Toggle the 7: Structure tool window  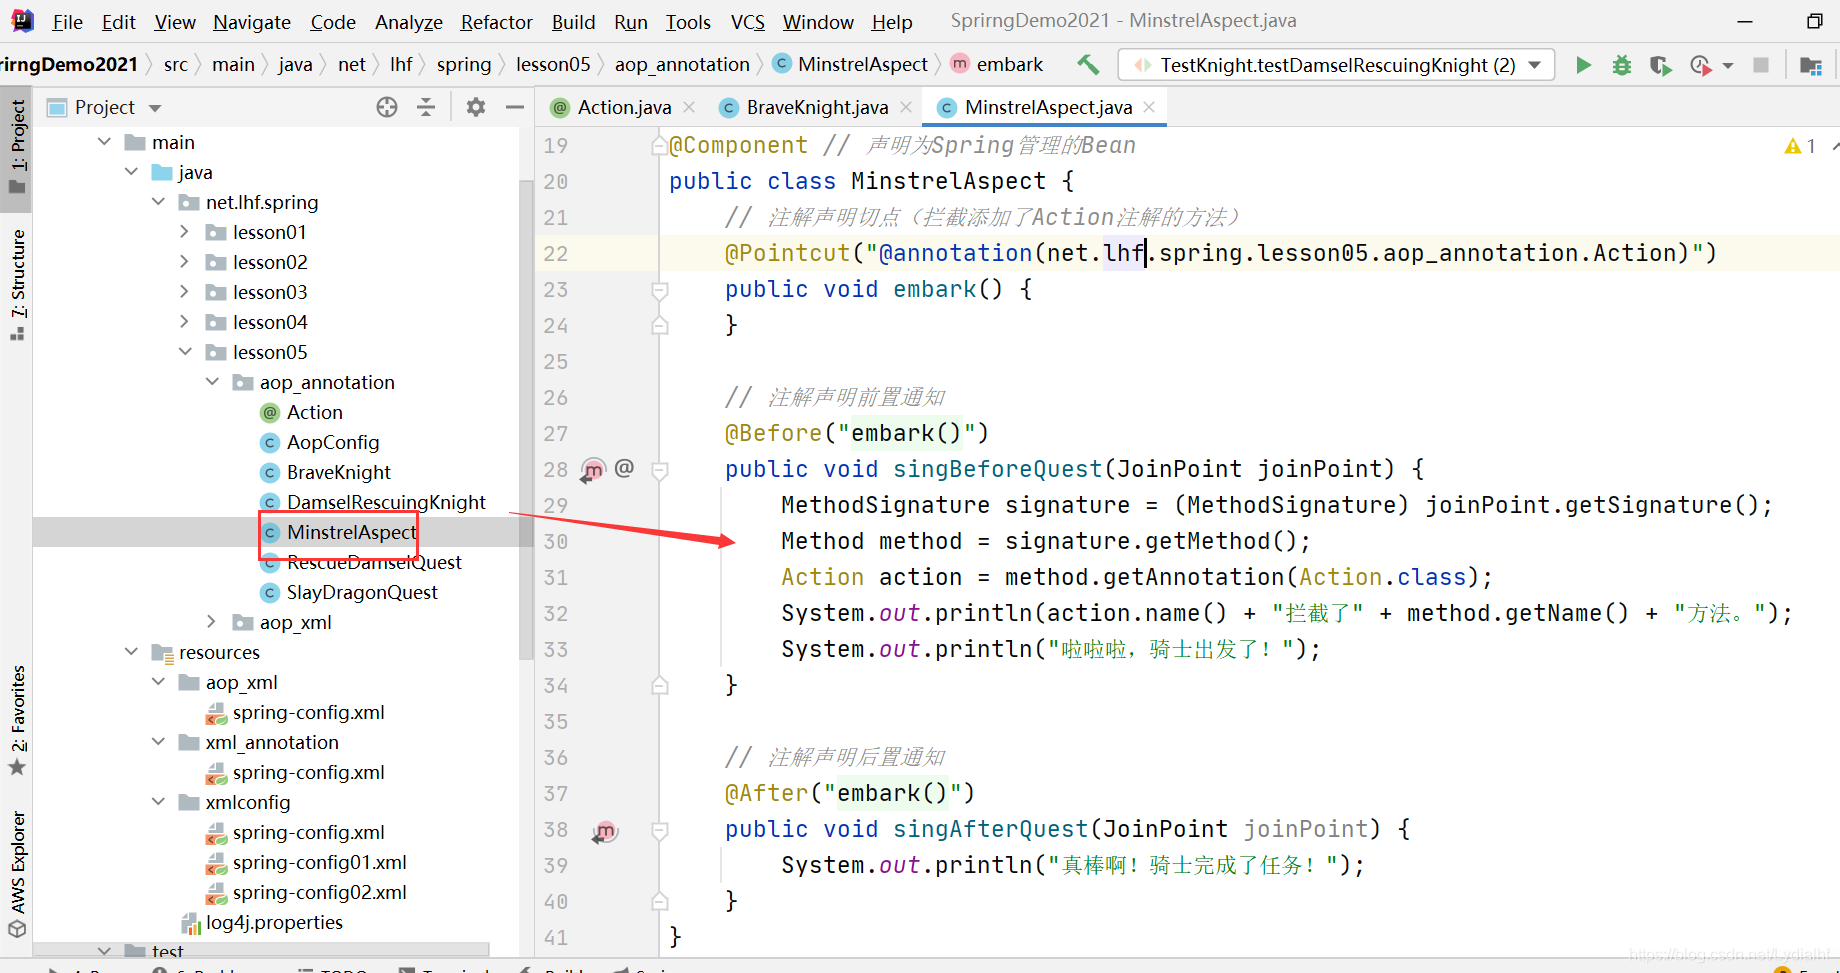(x=17, y=285)
